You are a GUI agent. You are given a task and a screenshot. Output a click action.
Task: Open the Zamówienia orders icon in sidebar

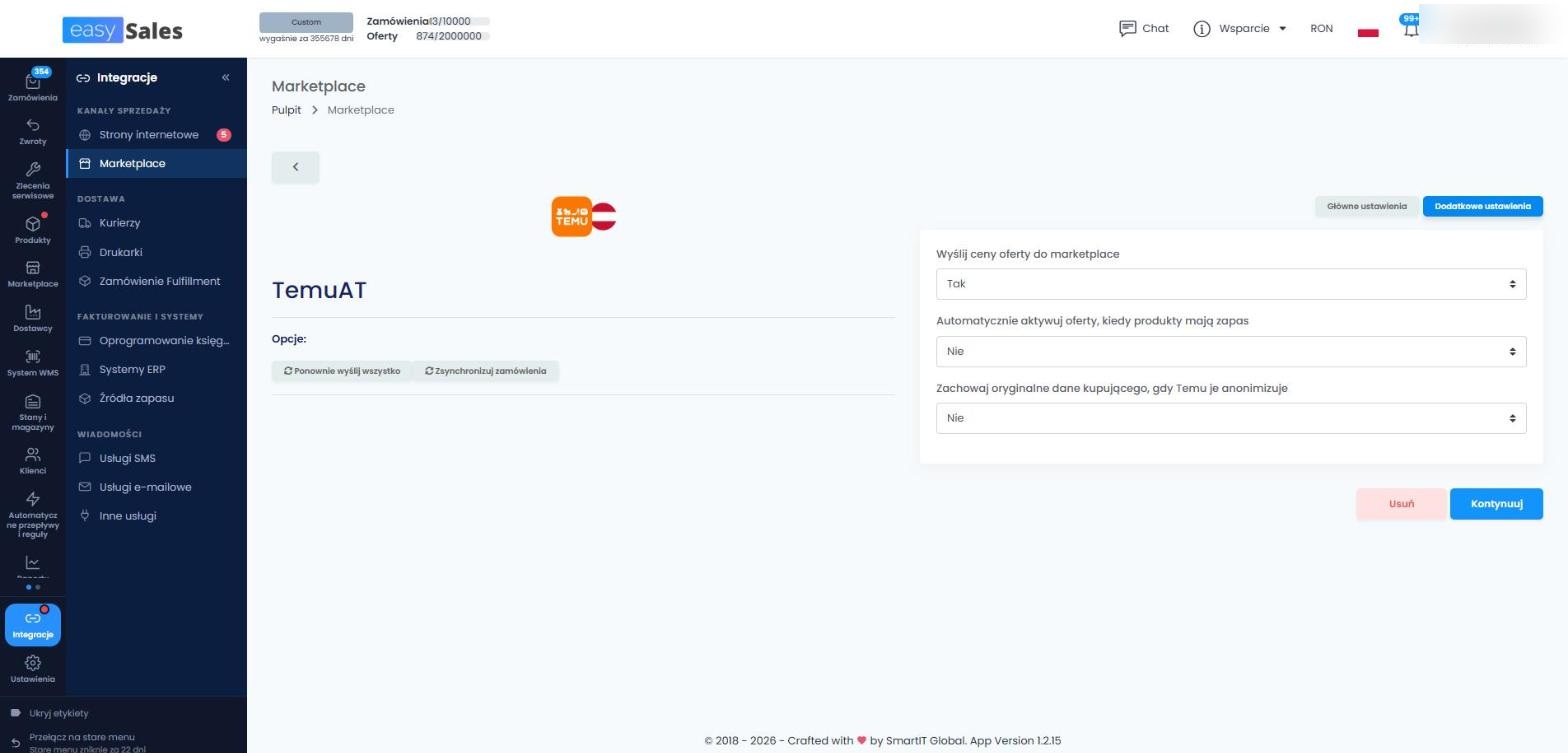(x=32, y=85)
